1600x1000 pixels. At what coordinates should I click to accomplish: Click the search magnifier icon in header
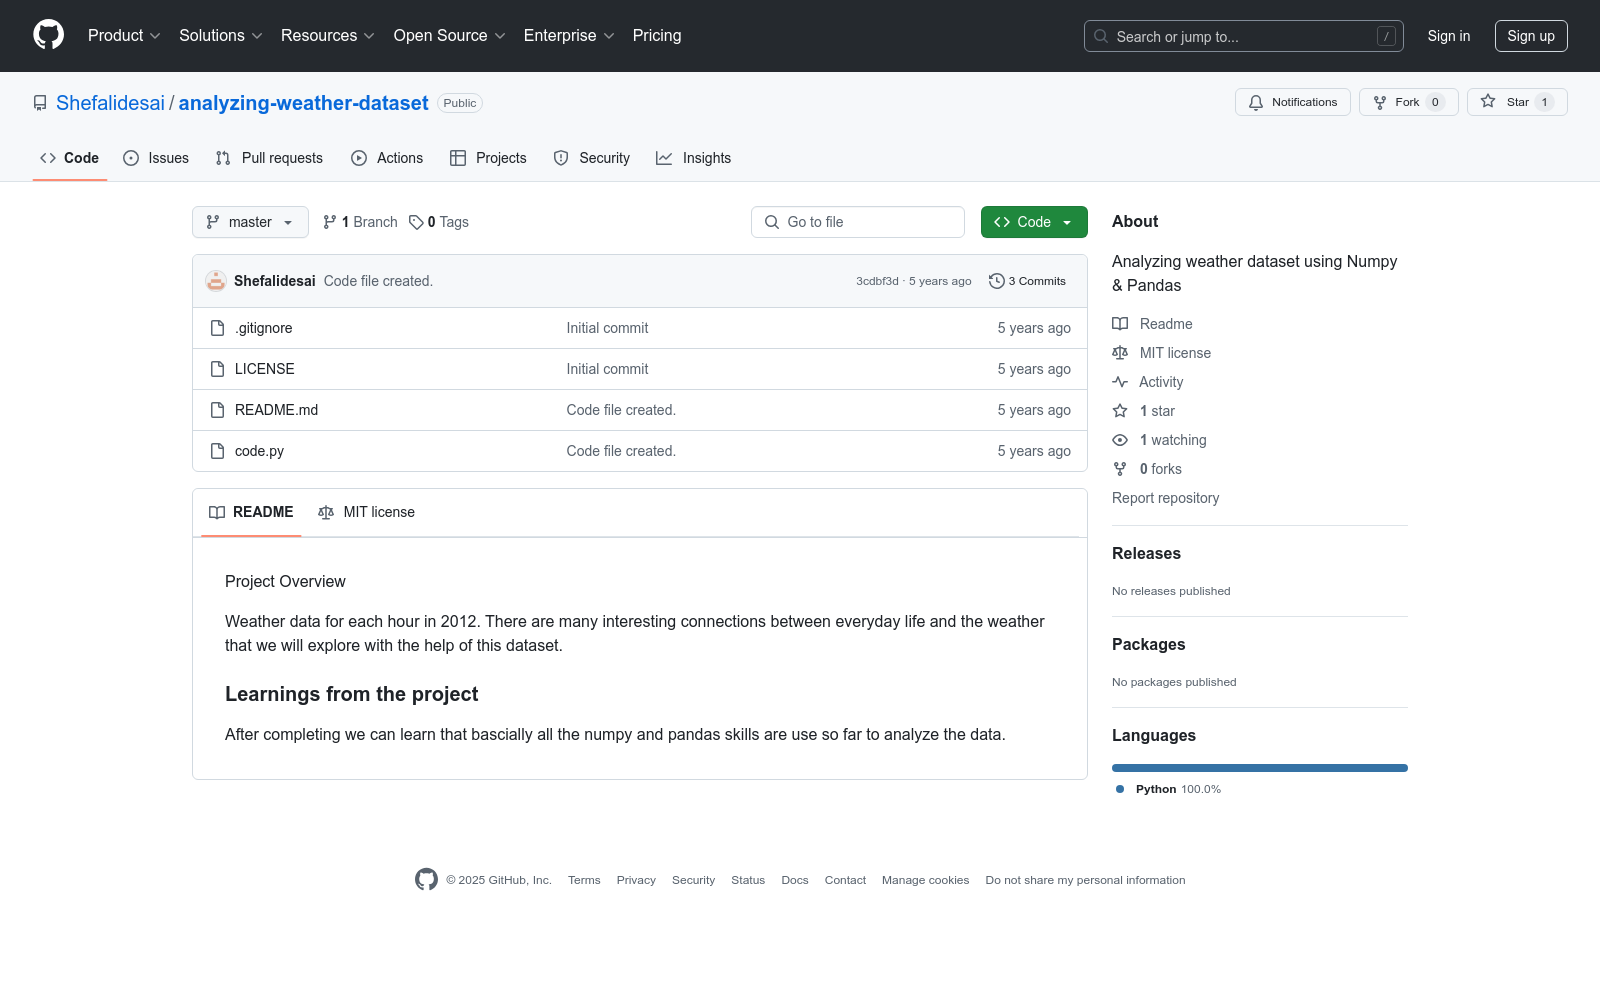click(1101, 36)
